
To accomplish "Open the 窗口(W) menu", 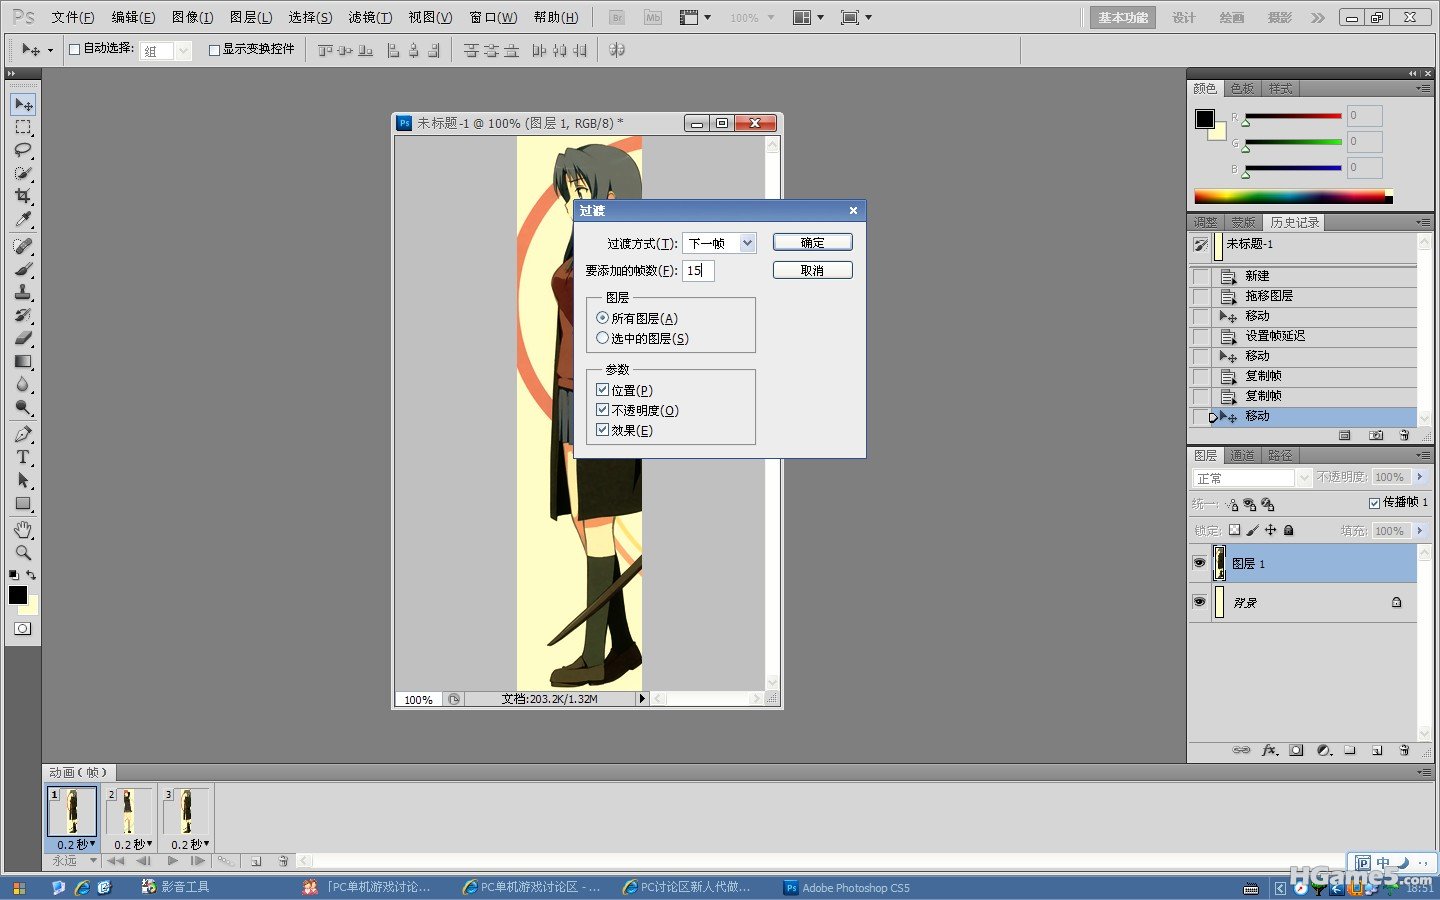I will point(493,17).
